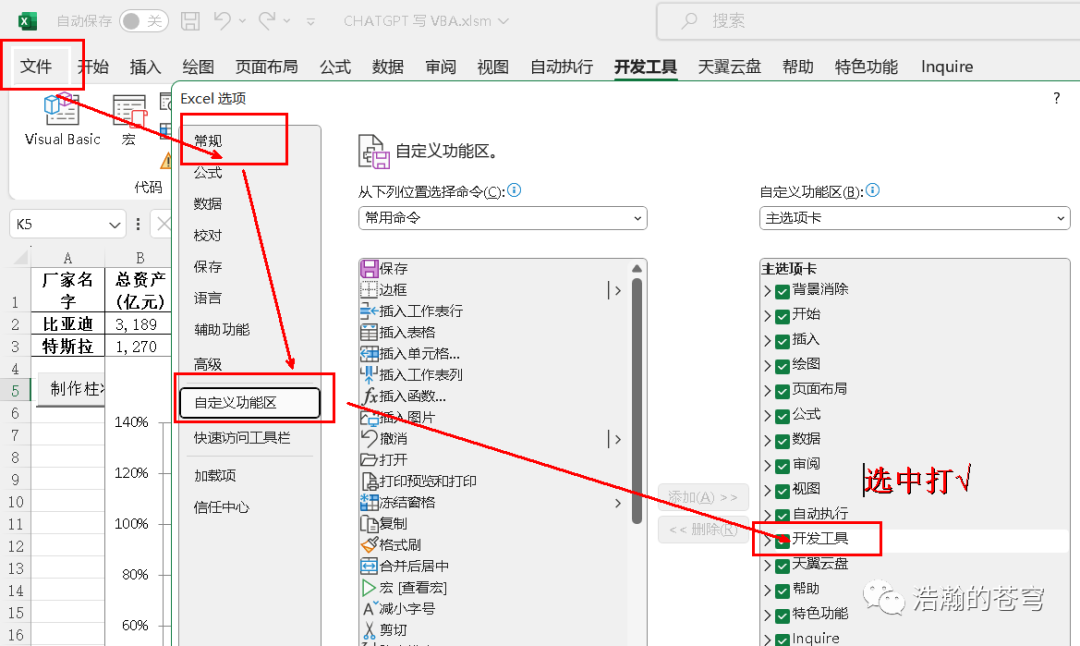Viewport: 1080px width, 646px height.
Task: Open the 文件 File menu
Action: 36,66
